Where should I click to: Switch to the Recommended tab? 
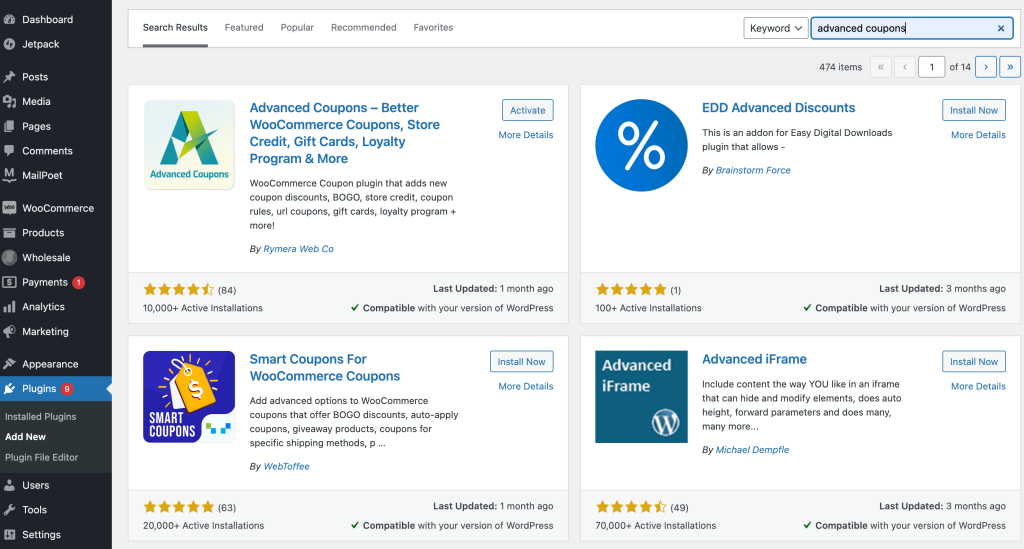[364, 27]
